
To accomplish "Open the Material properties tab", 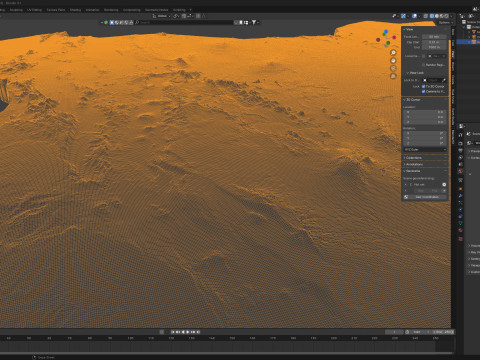I will [460, 230].
